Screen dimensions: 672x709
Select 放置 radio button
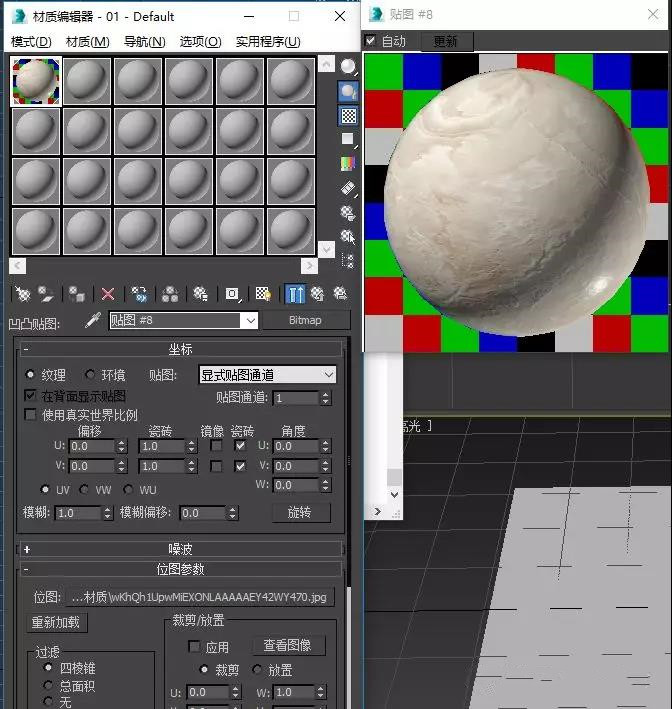(x=257, y=669)
